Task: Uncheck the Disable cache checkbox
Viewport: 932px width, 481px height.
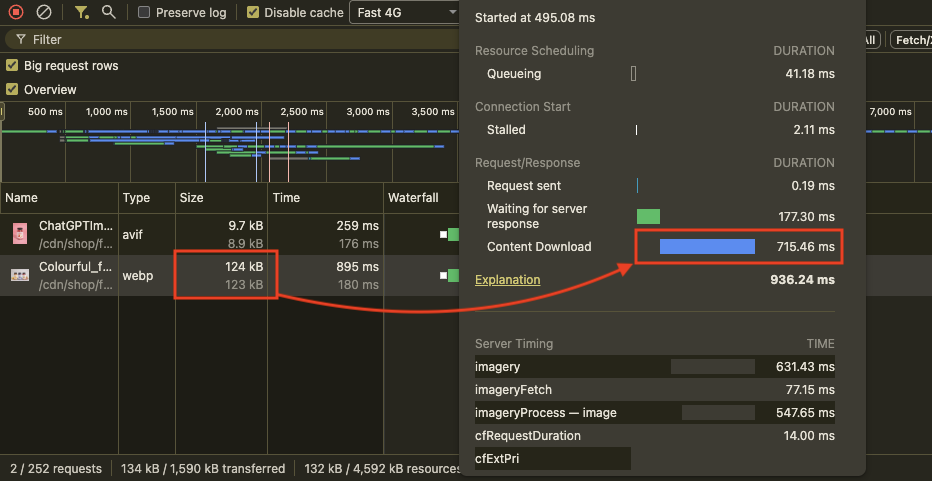Action: 253,13
